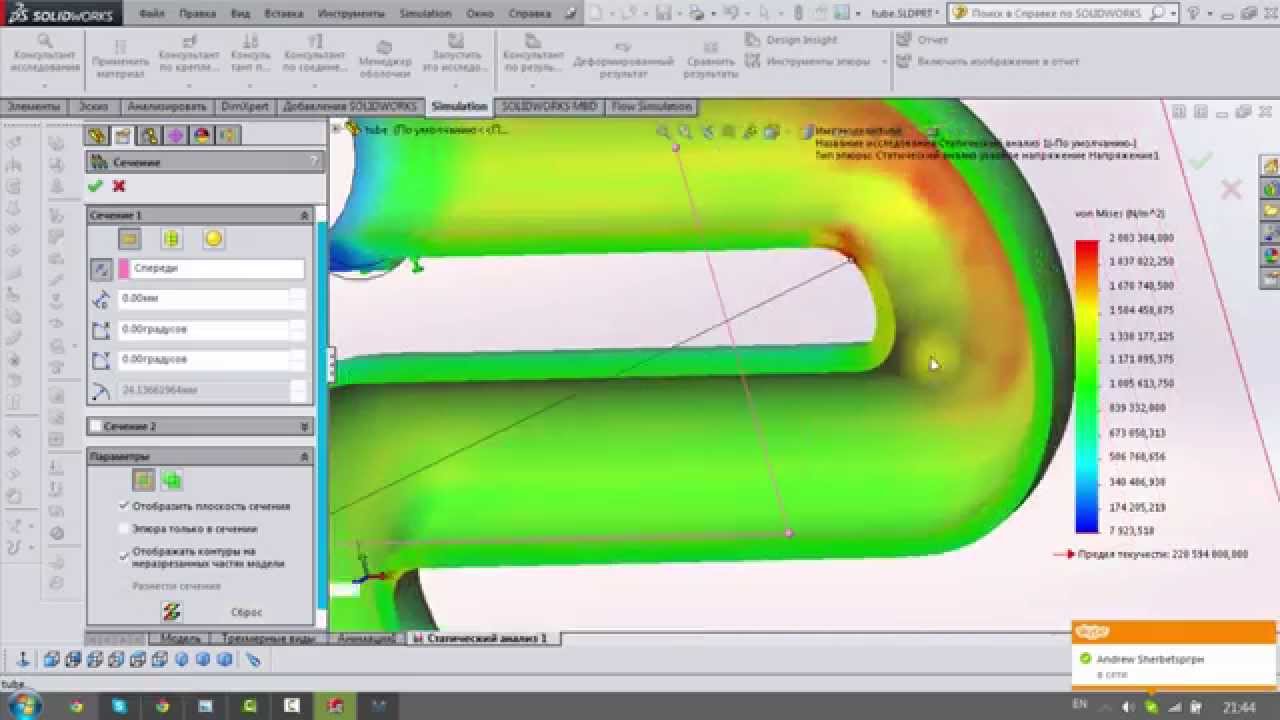This screenshot has height=720, width=1280.
Task: Switch to the Модель bottom tab
Action: point(180,638)
